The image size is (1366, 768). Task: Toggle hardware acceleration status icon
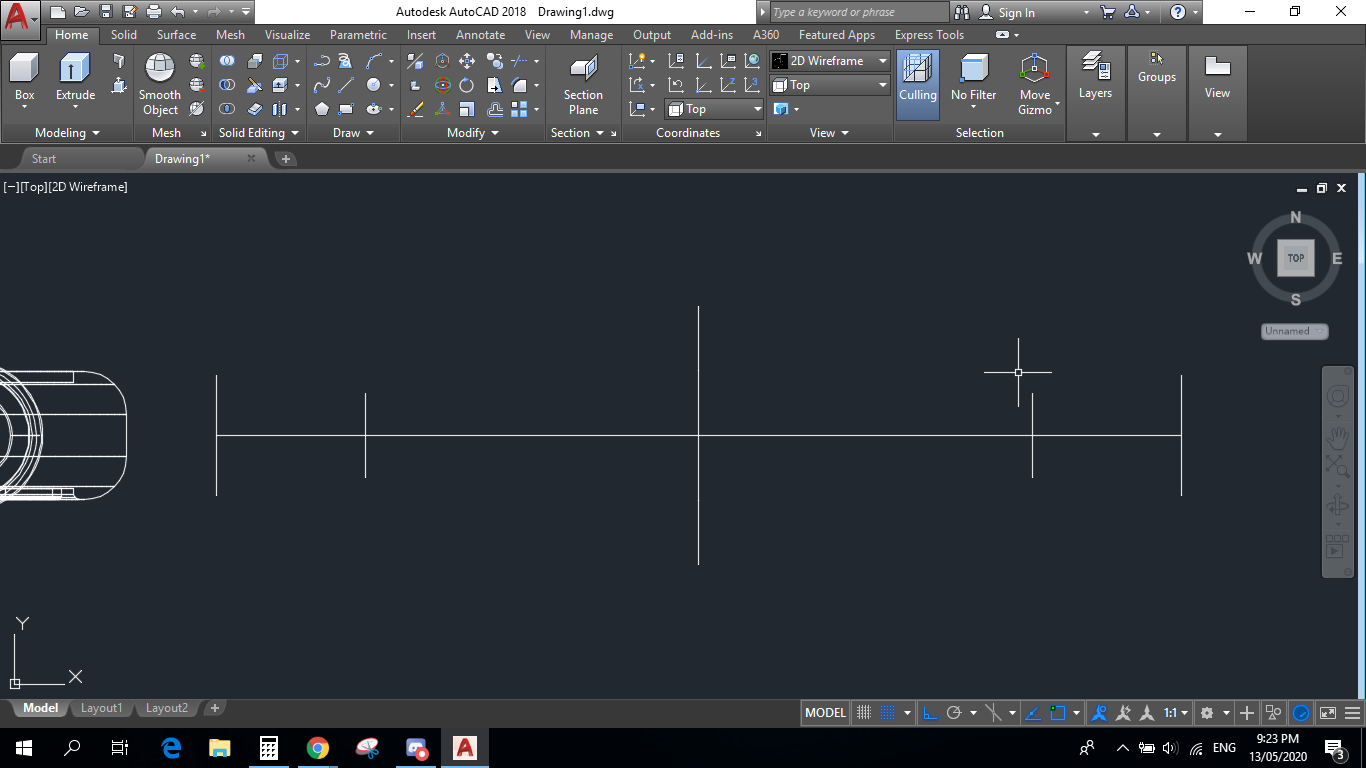point(1301,713)
